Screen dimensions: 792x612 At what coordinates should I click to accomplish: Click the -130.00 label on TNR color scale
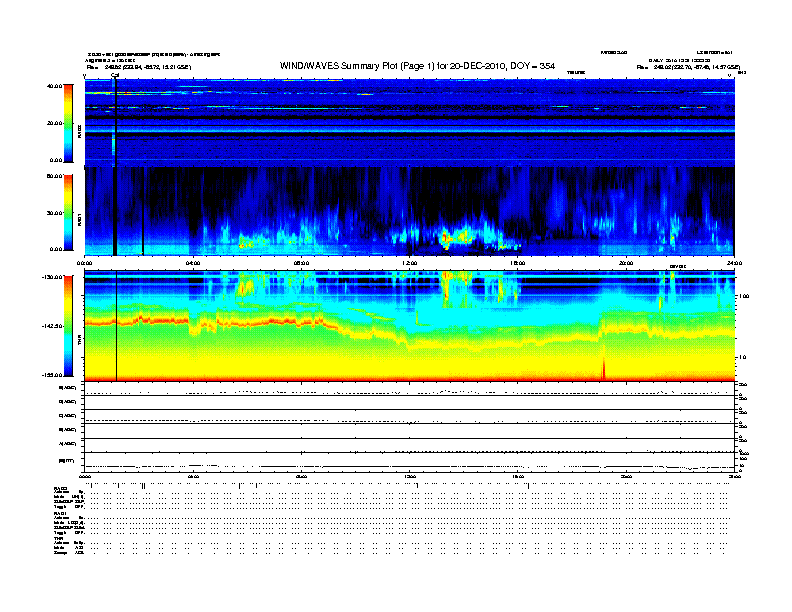(x=52, y=277)
